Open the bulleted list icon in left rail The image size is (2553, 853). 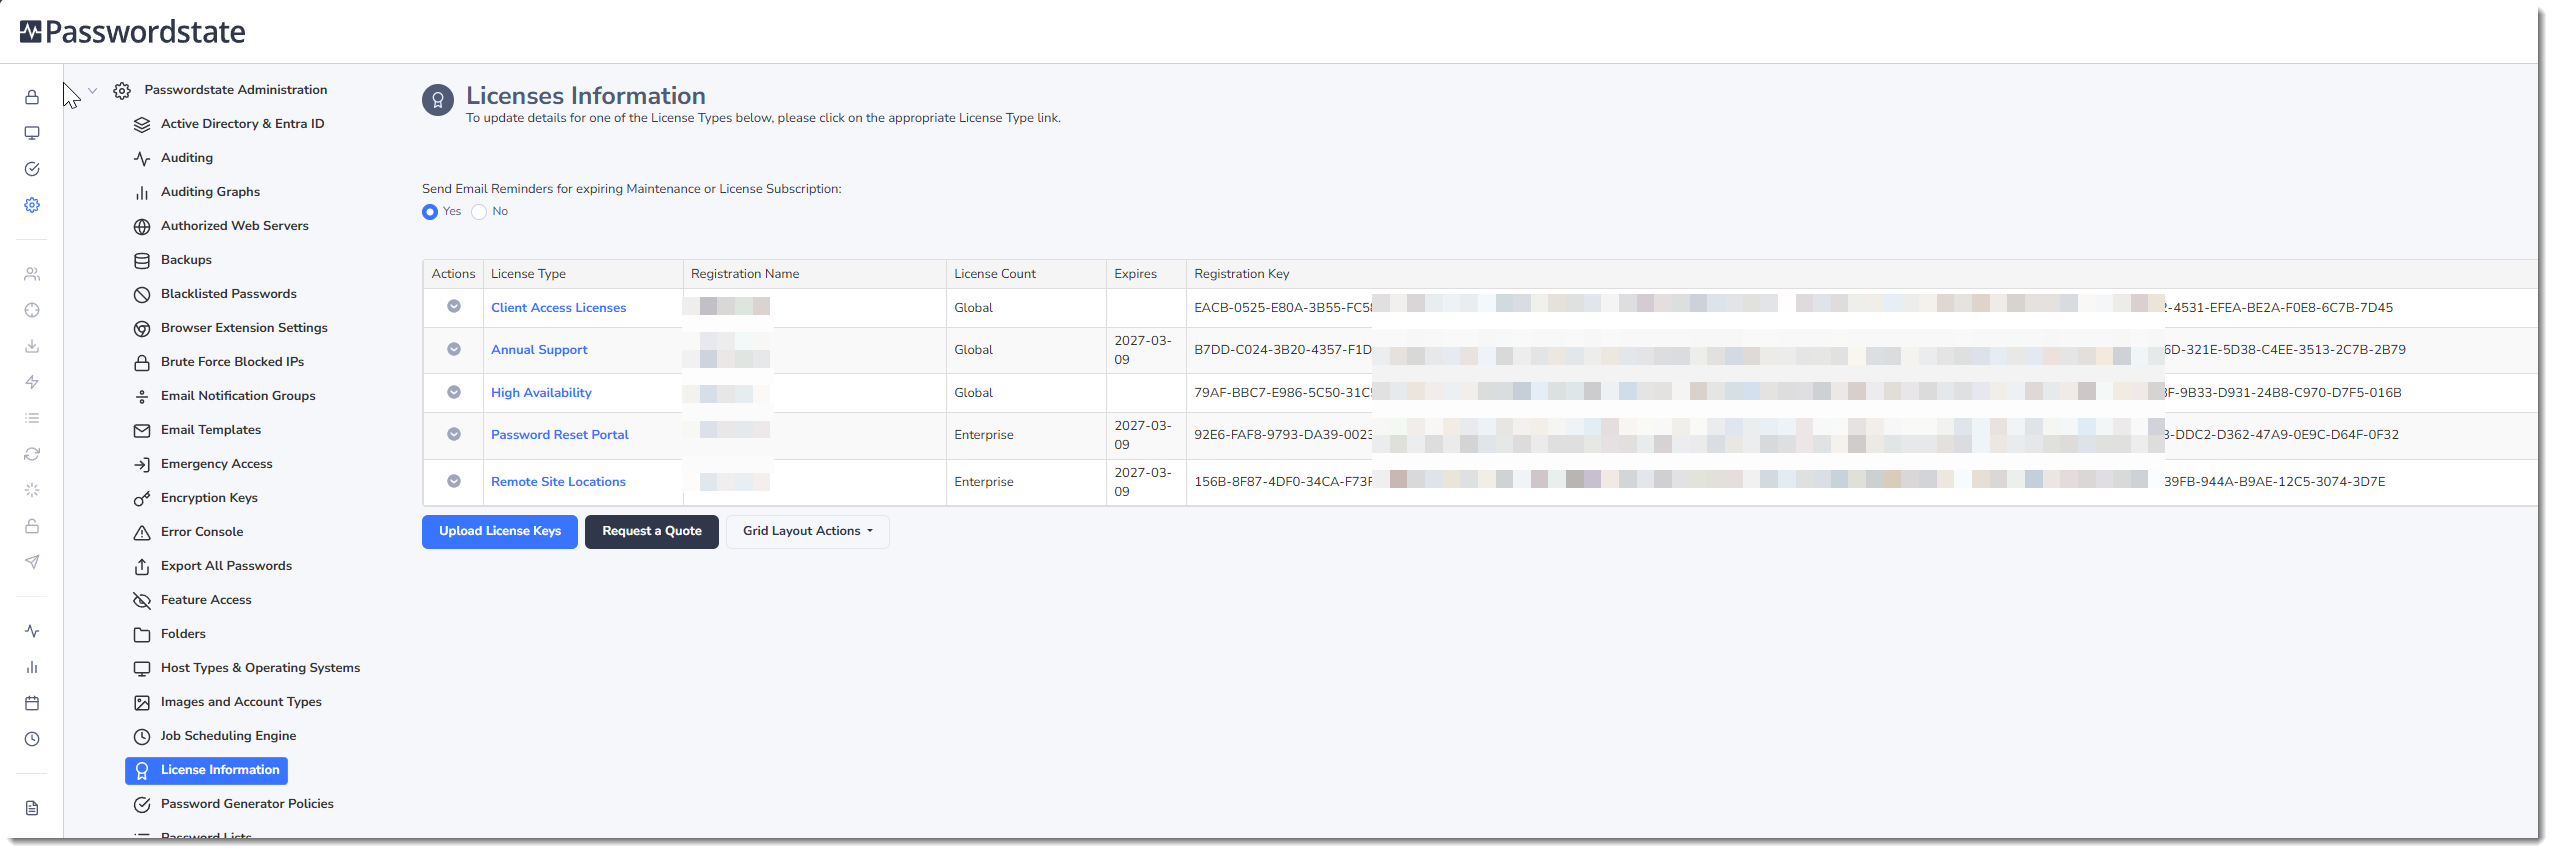32,418
